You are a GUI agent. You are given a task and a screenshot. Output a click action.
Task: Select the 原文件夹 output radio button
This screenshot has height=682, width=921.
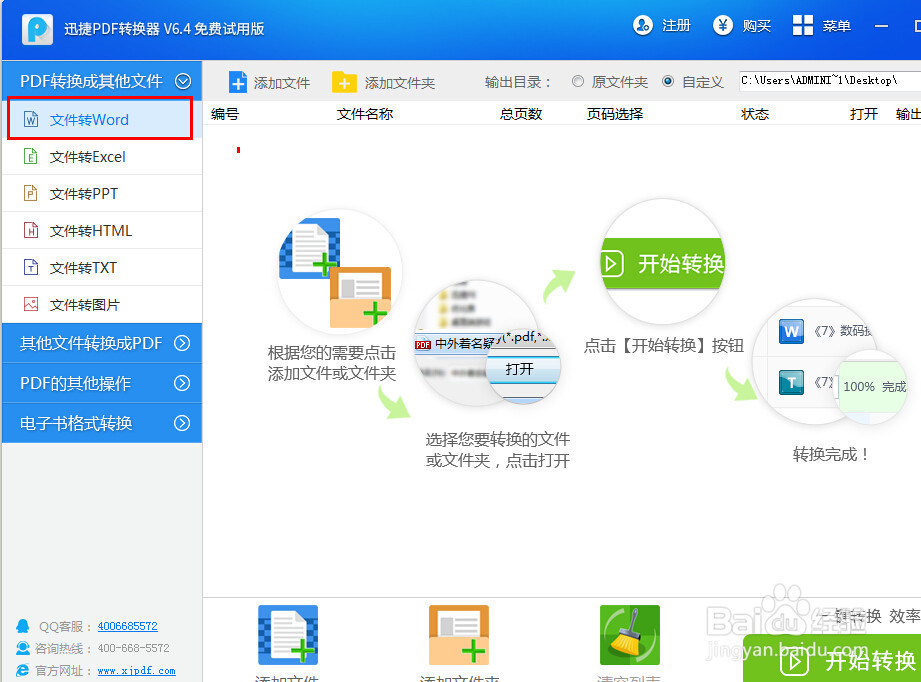pos(578,81)
